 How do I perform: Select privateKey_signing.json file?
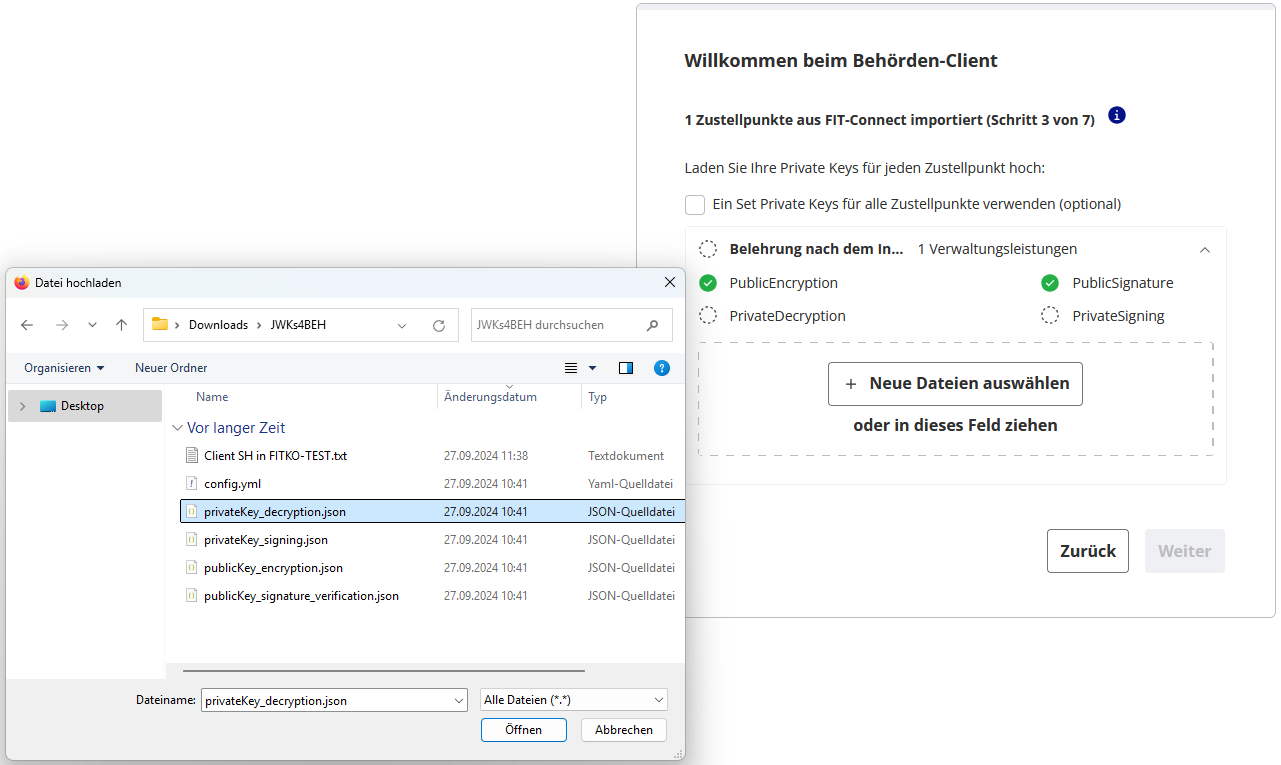point(265,540)
